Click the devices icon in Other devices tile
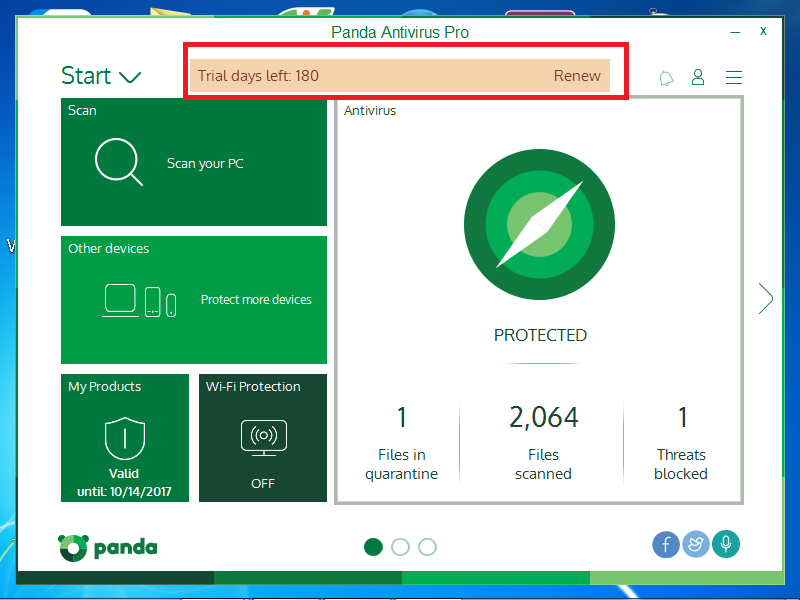800x600 pixels. click(x=139, y=301)
